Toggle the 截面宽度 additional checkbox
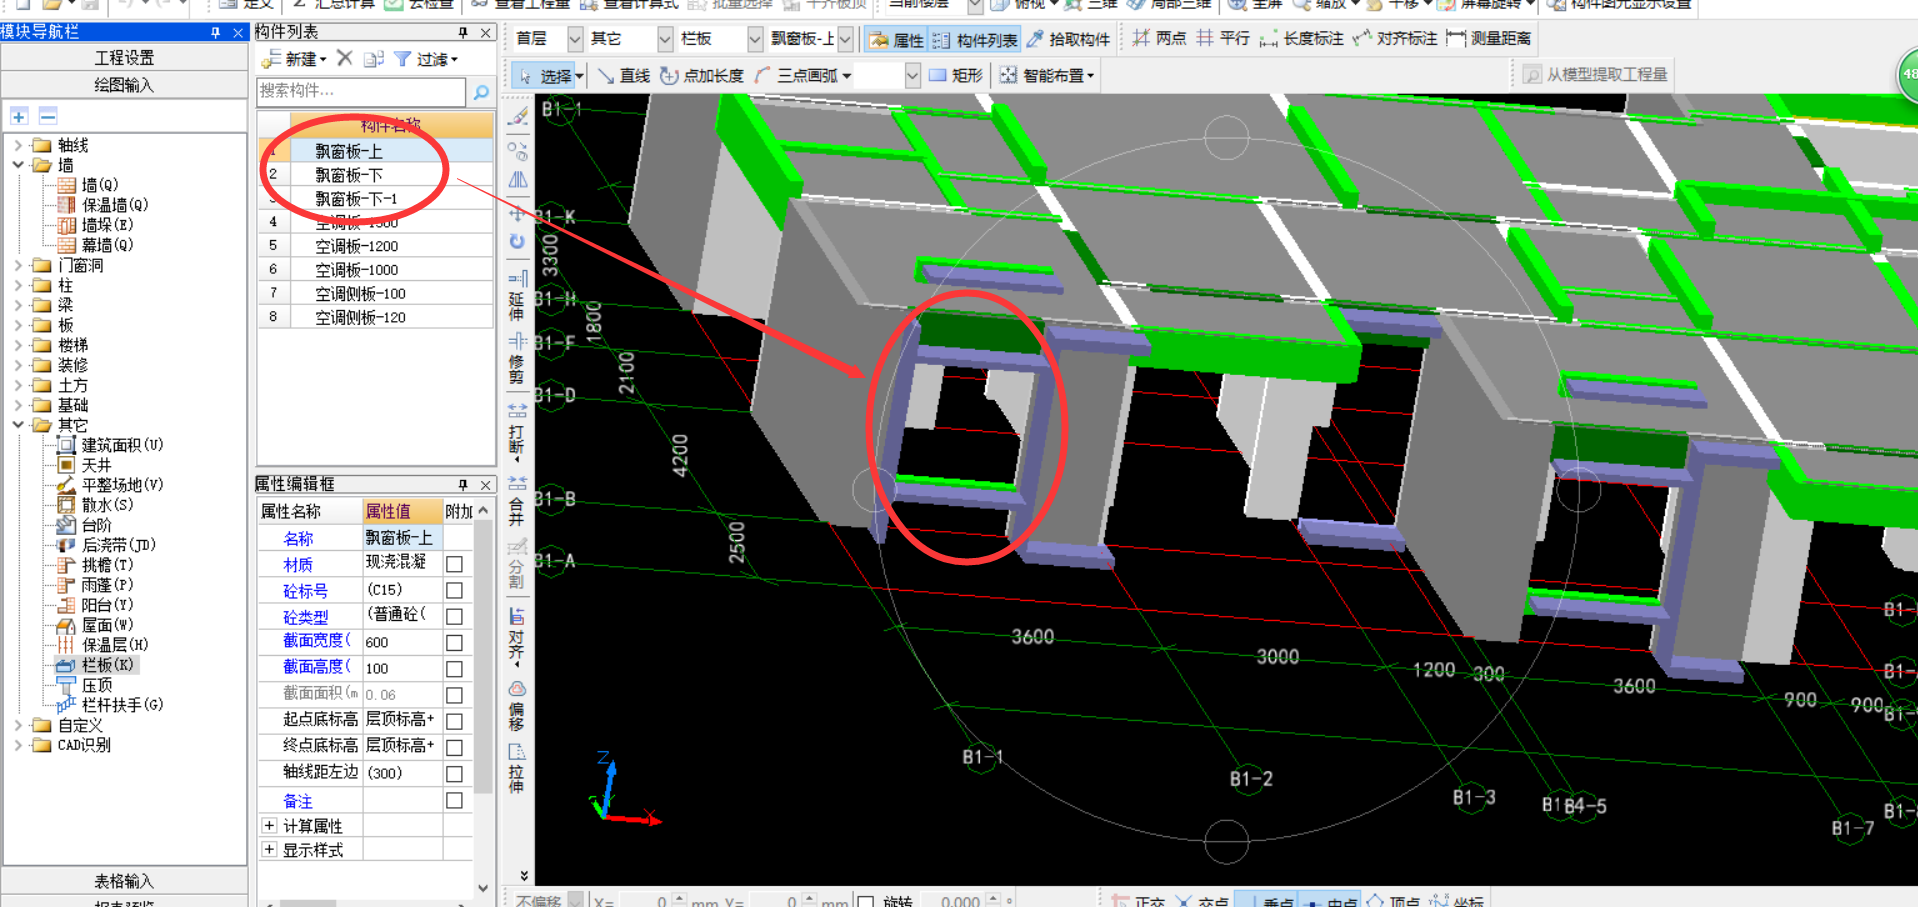 tap(454, 643)
